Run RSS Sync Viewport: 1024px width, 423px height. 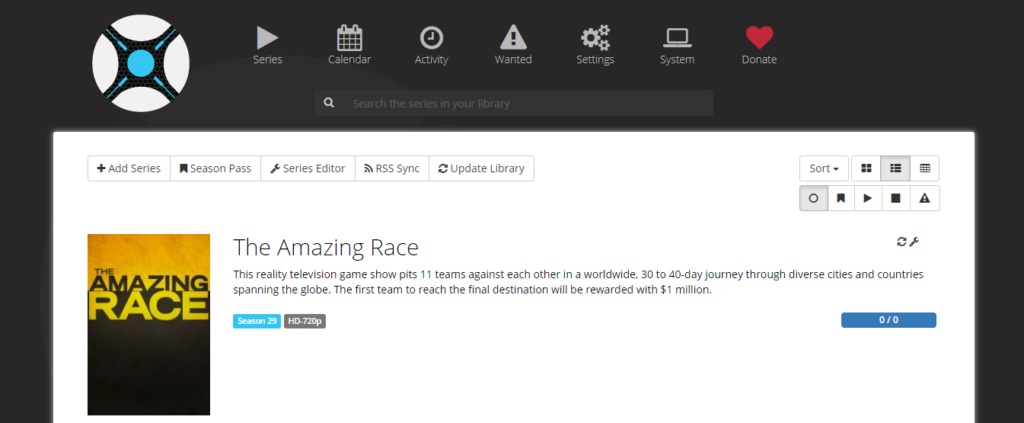[x=392, y=168]
